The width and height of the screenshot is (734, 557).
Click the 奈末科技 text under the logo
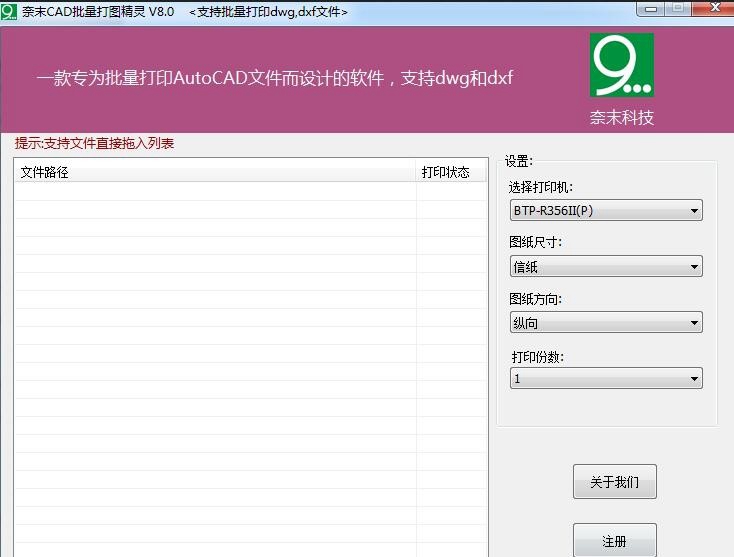[622, 117]
